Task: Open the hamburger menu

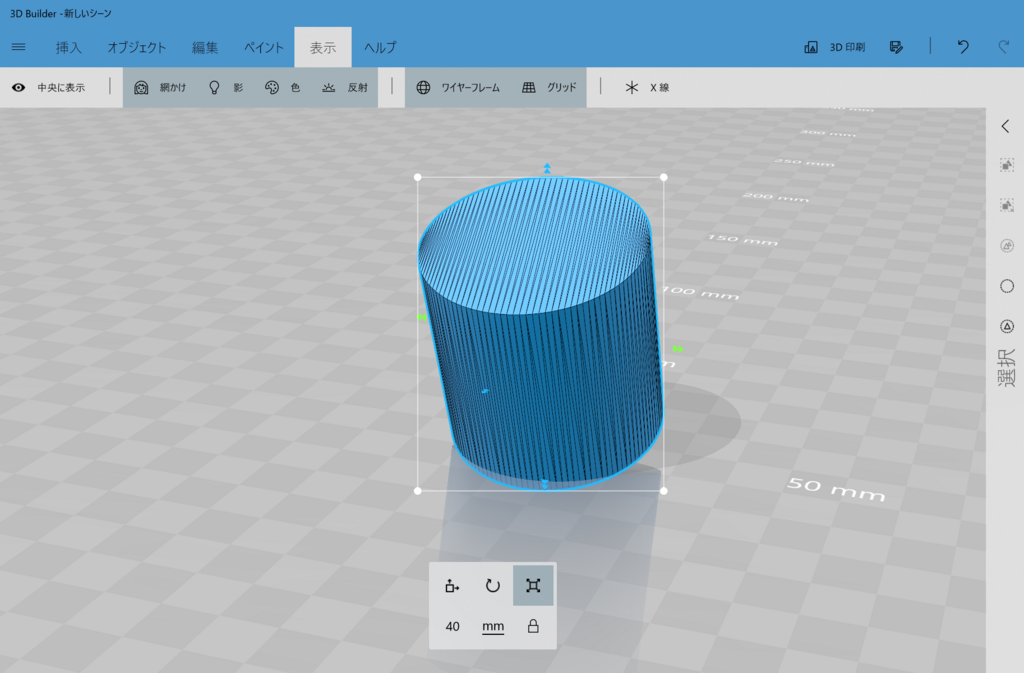Action: pos(18,47)
